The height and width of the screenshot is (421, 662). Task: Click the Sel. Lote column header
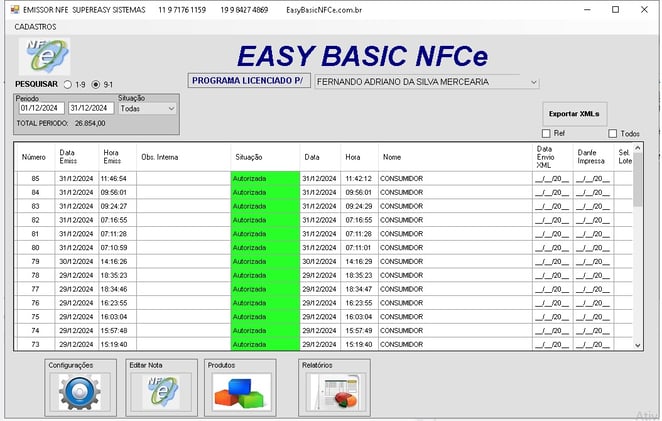coord(624,157)
